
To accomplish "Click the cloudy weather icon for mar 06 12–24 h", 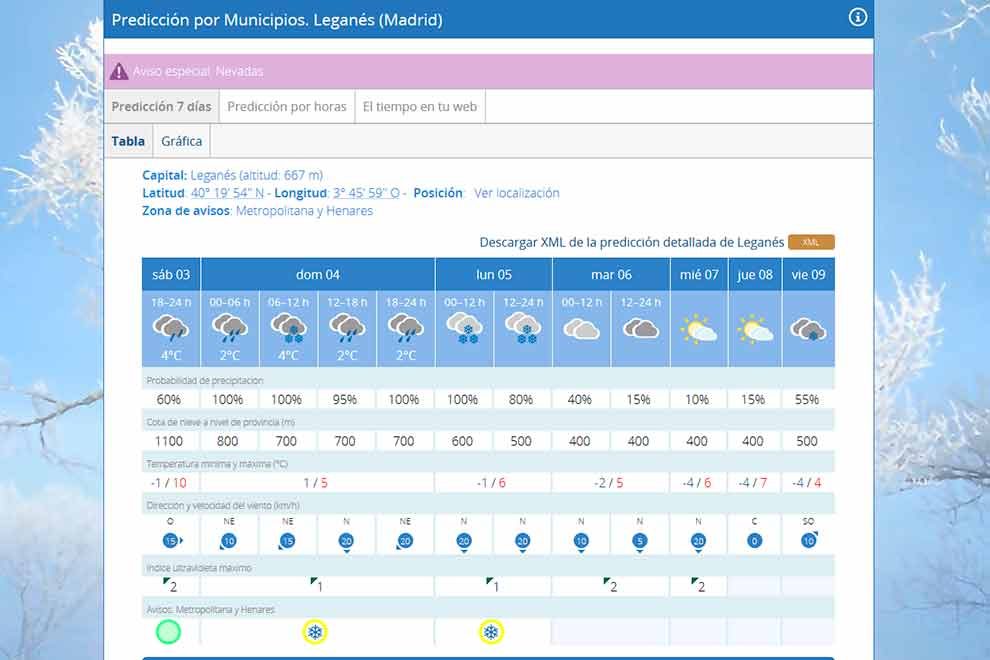I will coord(640,328).
